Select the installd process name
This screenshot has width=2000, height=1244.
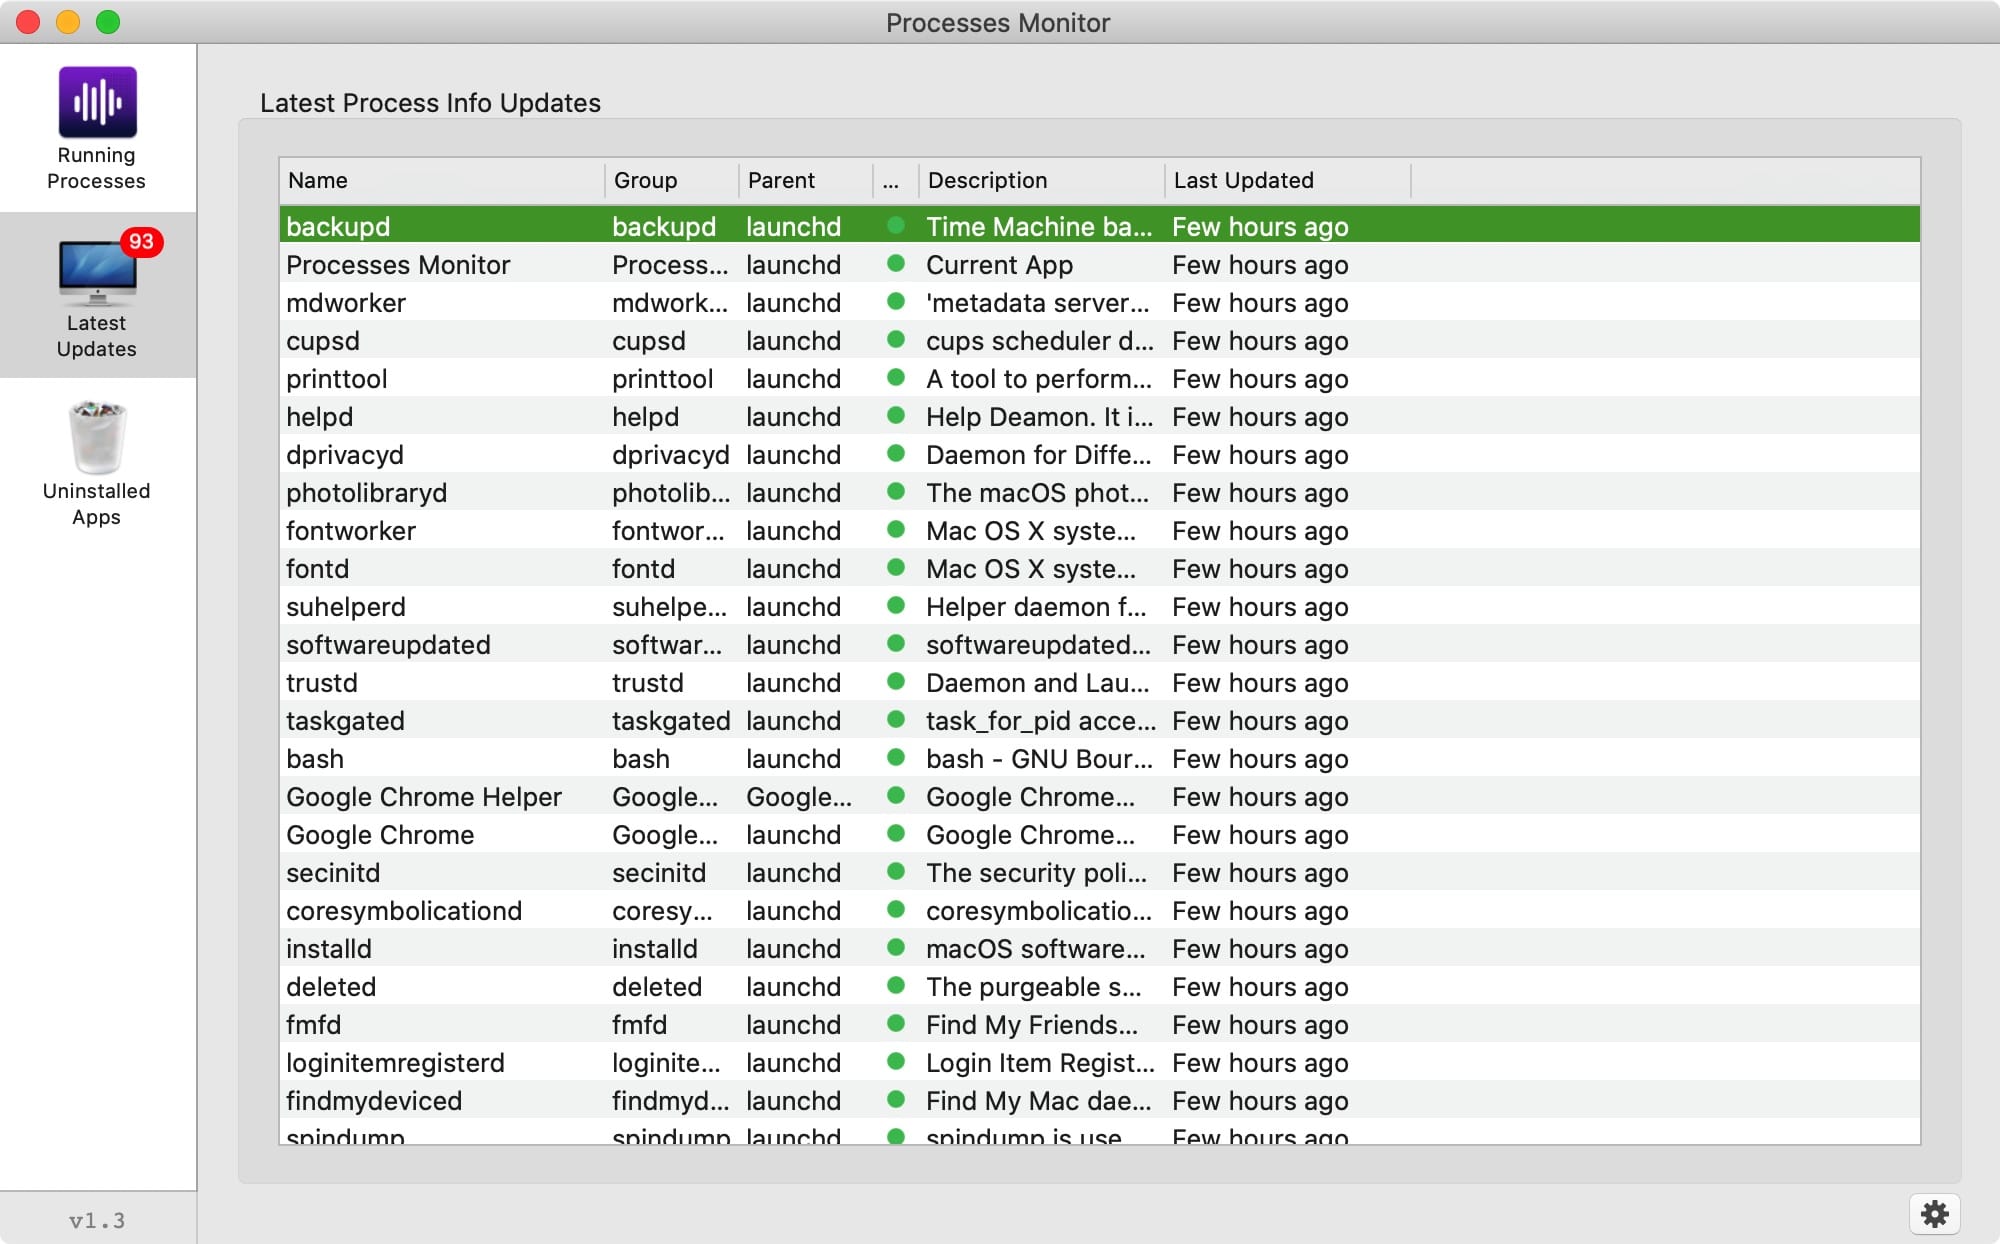[328, 949]
